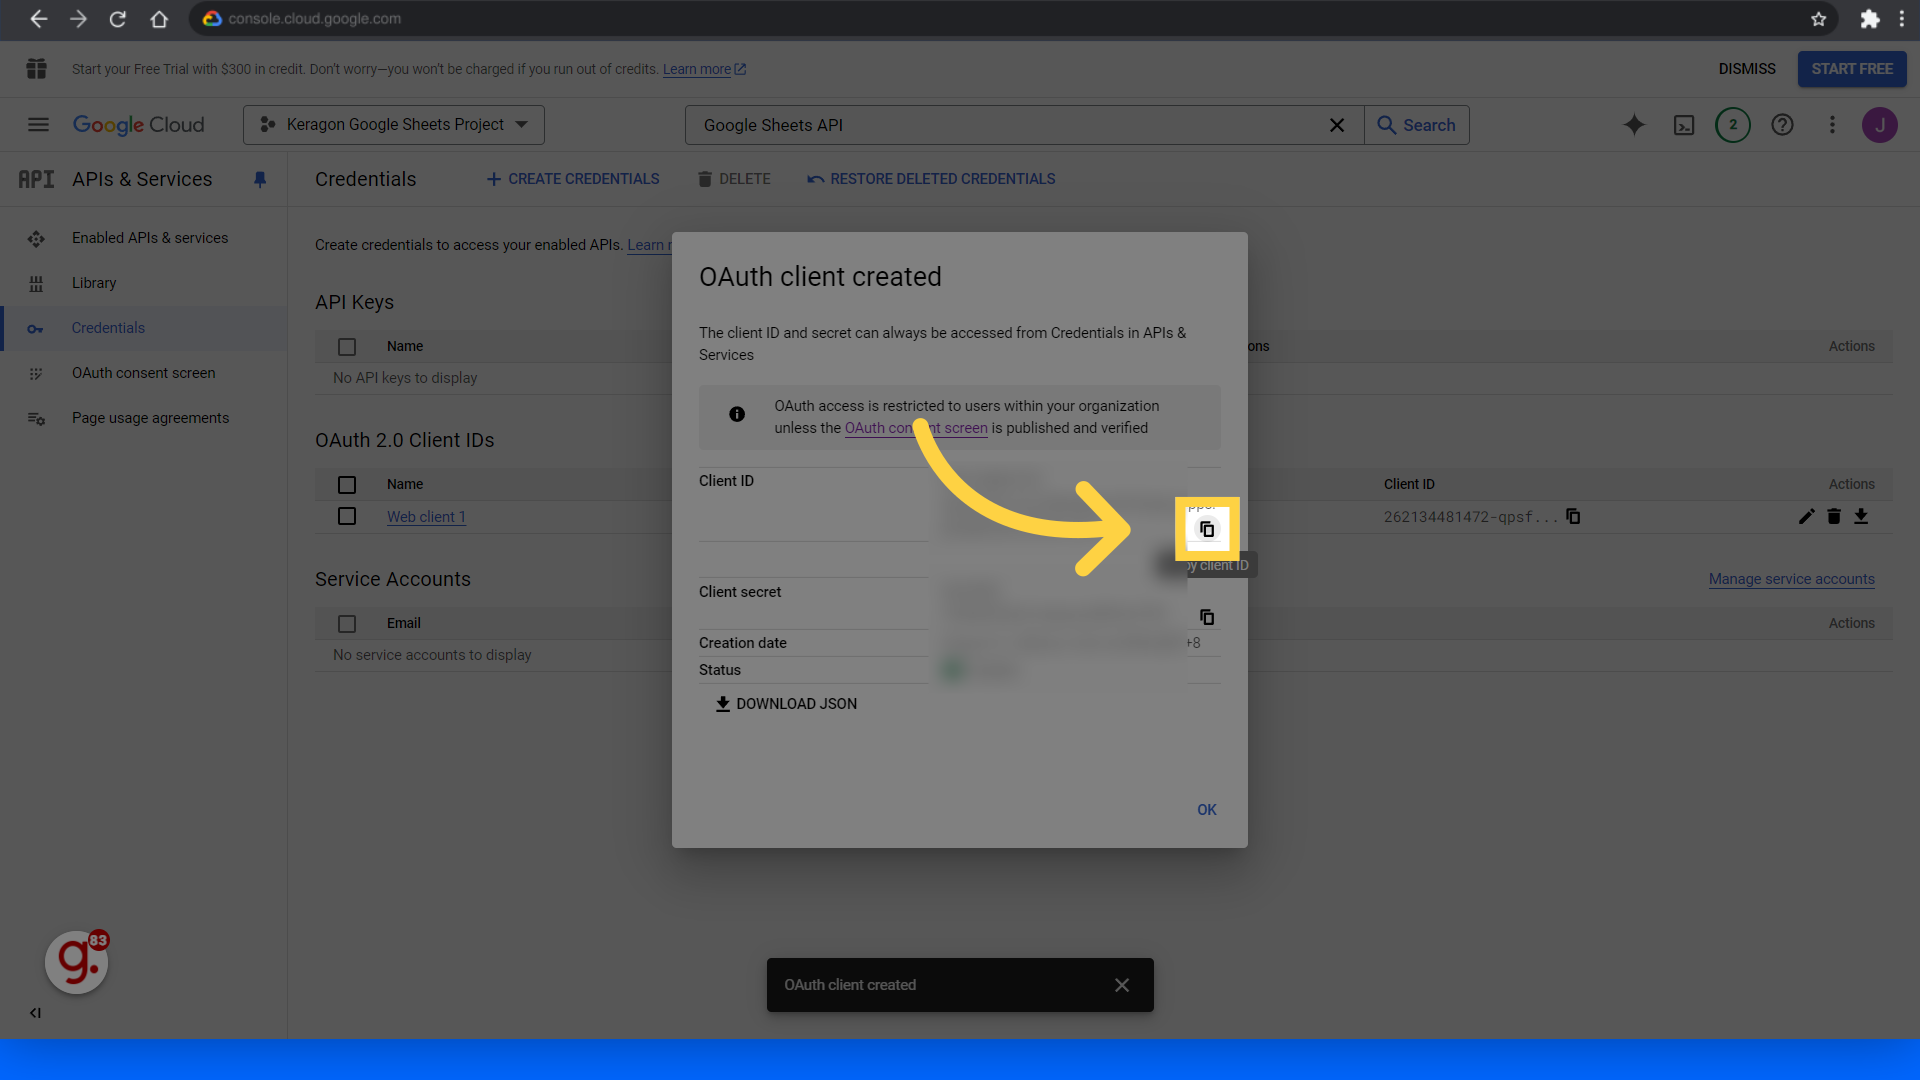This screenshot has width=1920, height=1080.
Task: Check the Web client 1 row checkbox
Action: (x=347, y=516)
